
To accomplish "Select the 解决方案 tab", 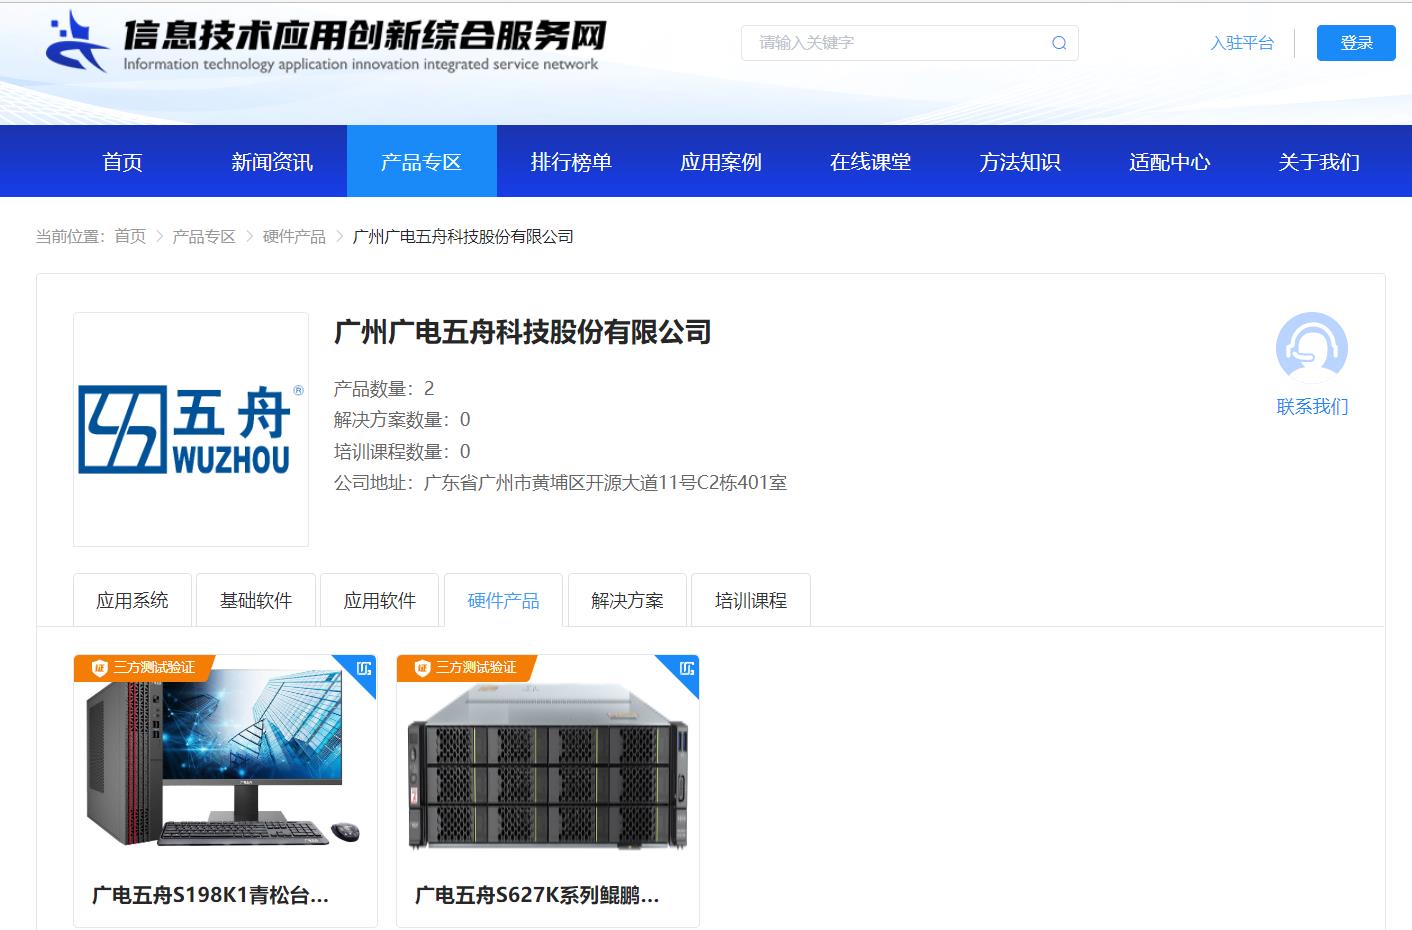I will 627,601.
